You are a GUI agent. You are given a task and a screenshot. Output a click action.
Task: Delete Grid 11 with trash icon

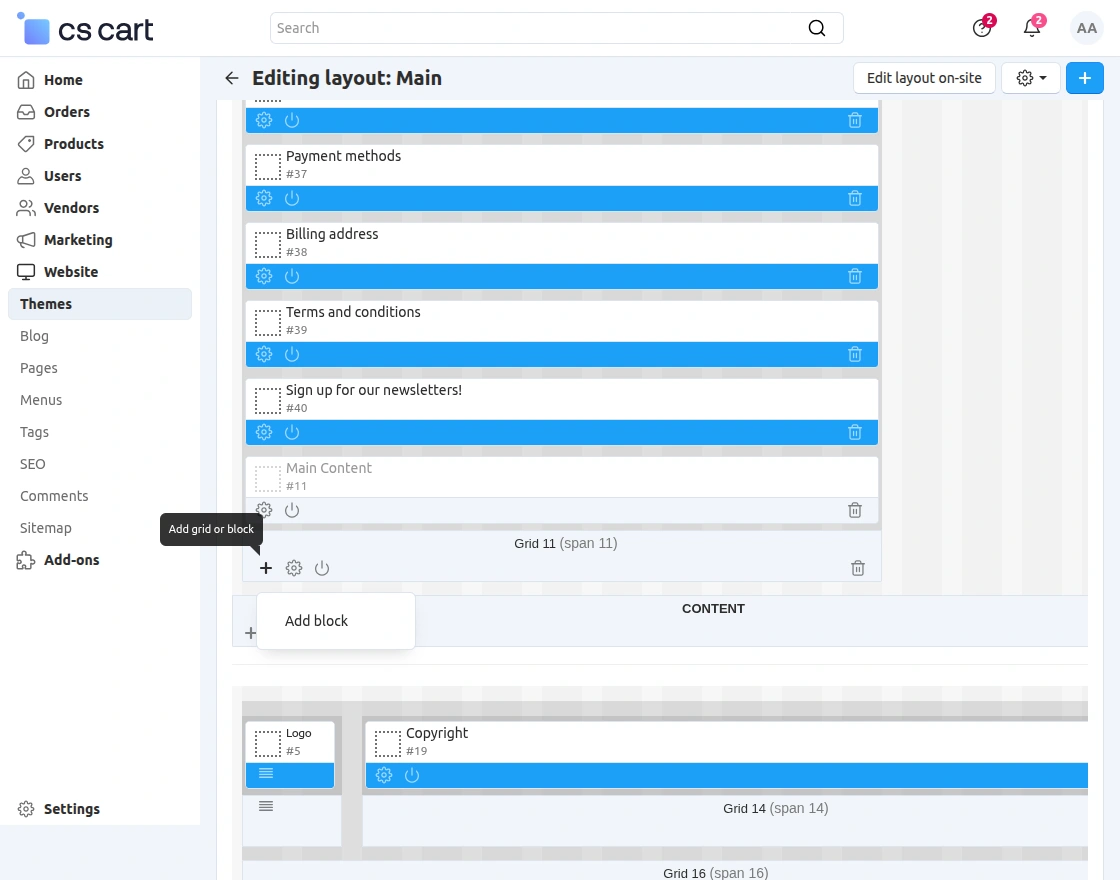coord(858,568)
